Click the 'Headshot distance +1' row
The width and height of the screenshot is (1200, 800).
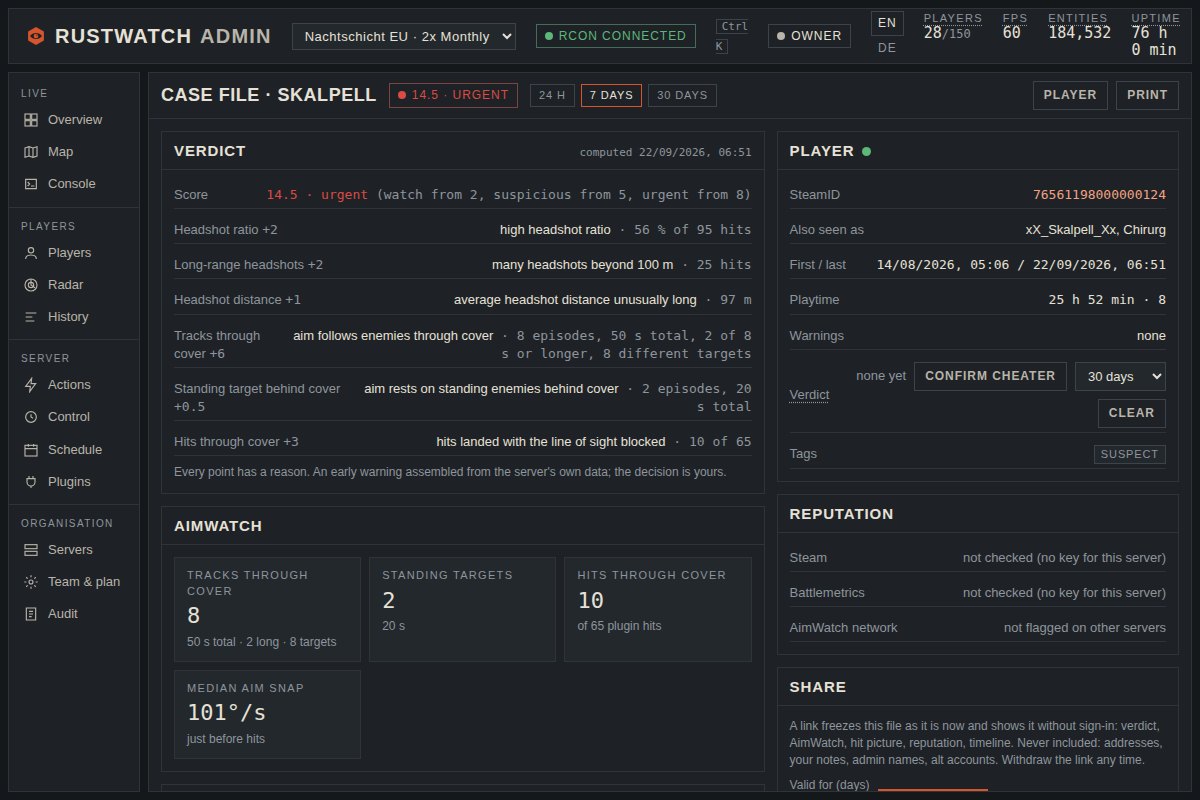coord(462,300)
